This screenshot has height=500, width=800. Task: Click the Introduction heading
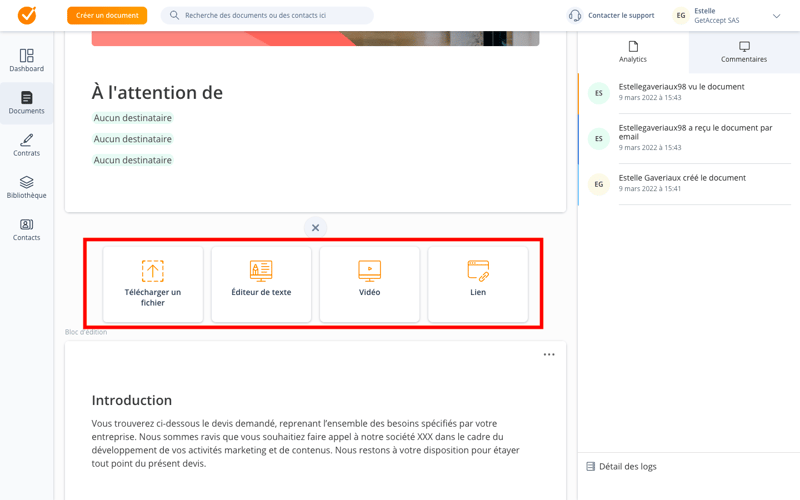[x=132, y=400]
